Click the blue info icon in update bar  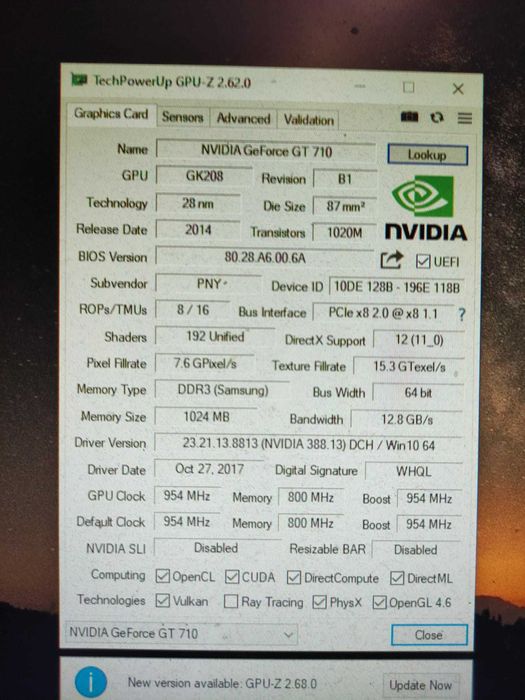pos(91,682)
